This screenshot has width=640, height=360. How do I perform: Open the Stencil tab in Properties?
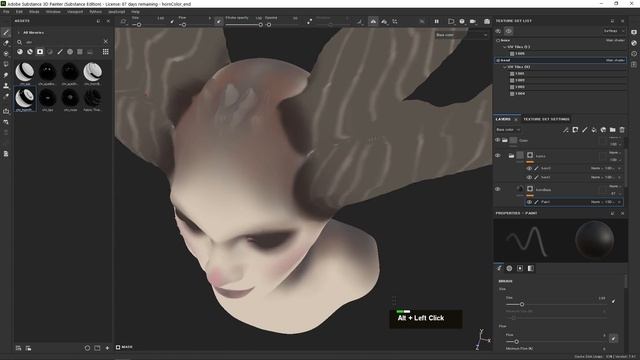tap(520, 268)
